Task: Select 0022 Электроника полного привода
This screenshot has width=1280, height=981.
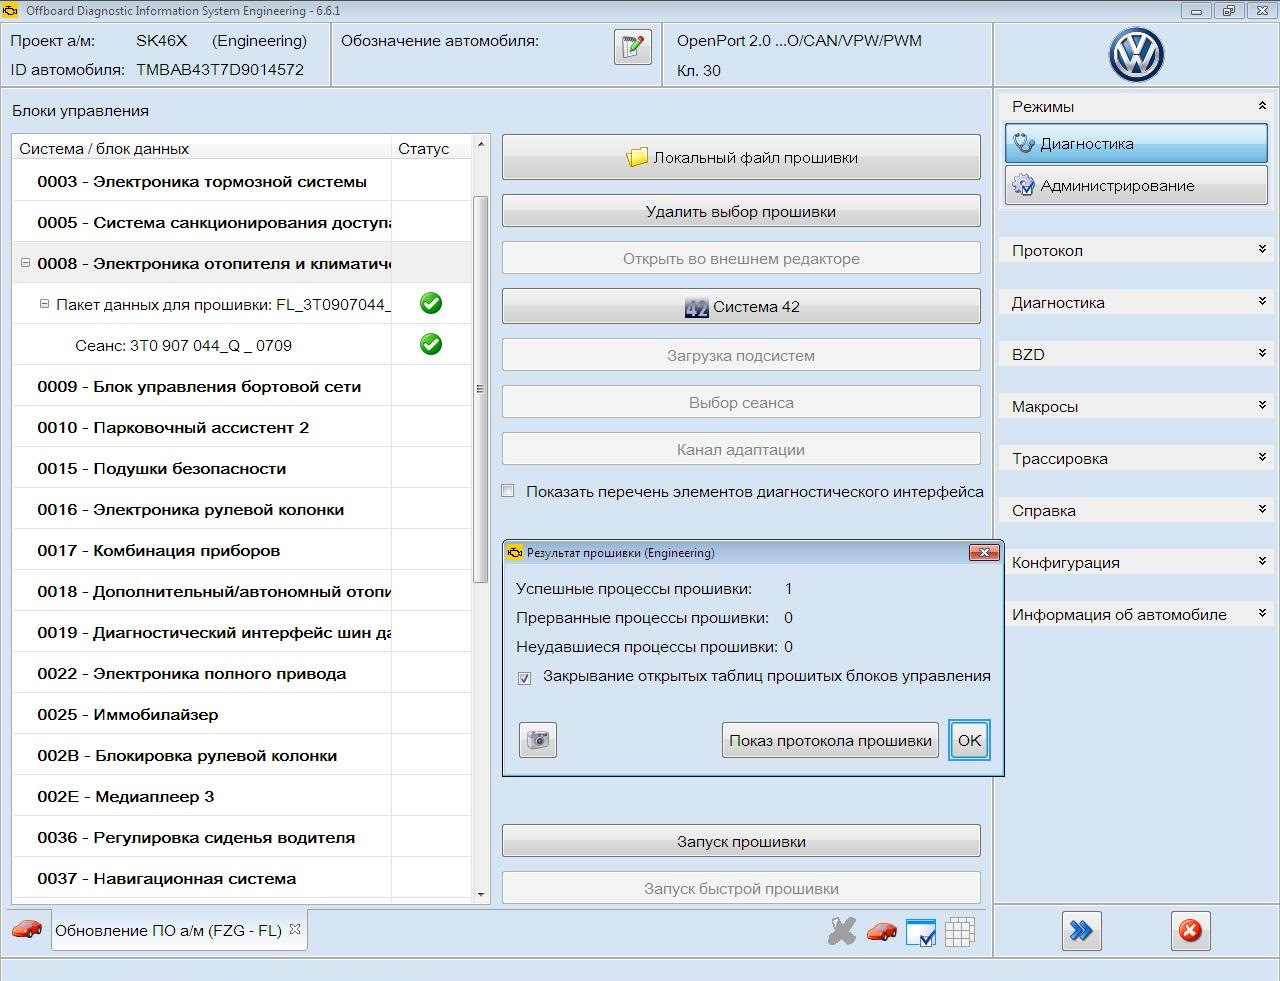Action: (241, 673)
